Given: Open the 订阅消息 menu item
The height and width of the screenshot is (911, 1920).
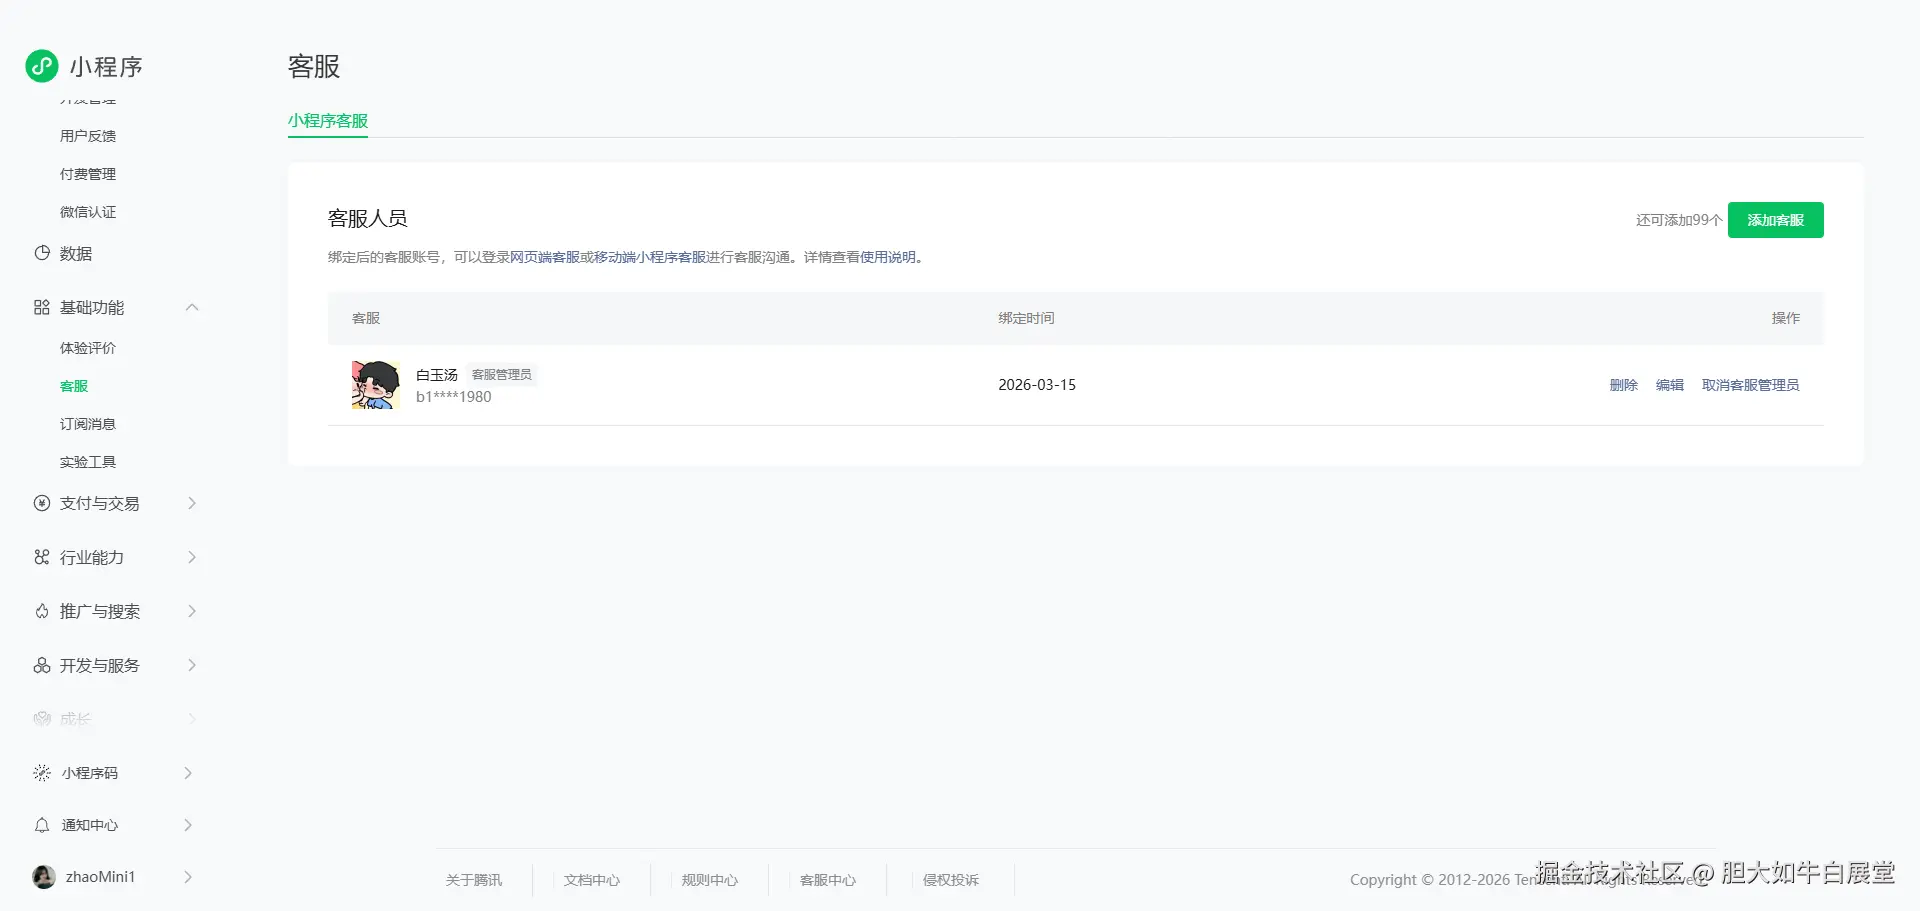Looking at the screenshot, I should 88,424.
